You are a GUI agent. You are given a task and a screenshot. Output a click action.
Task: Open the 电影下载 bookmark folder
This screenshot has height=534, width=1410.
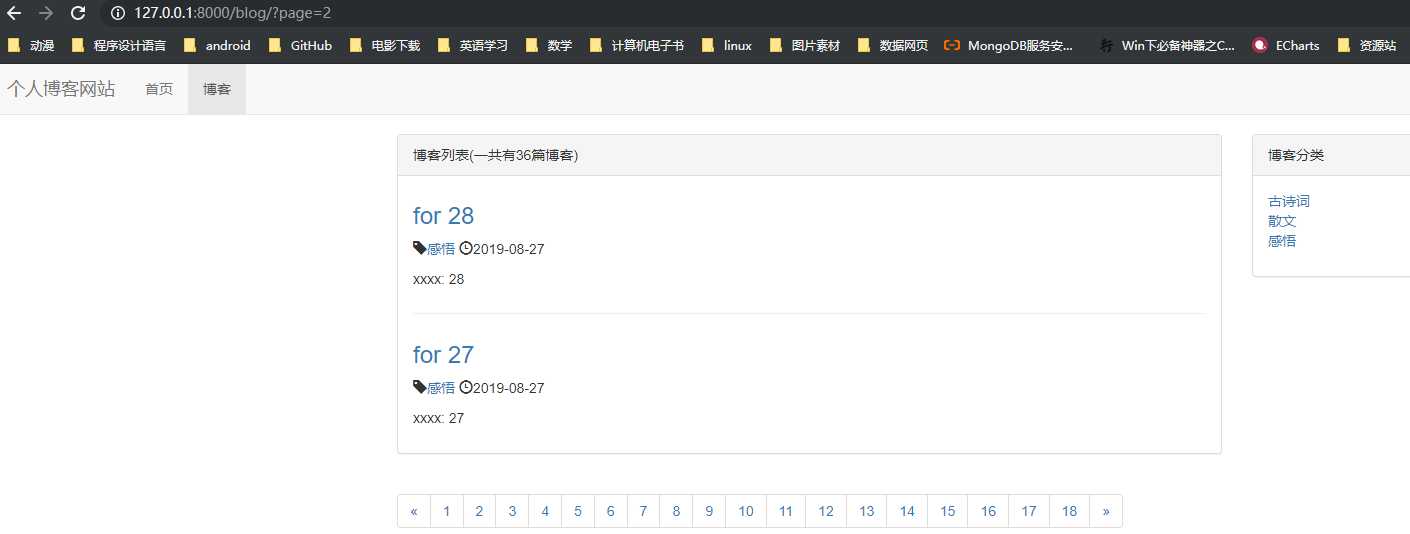384,45
